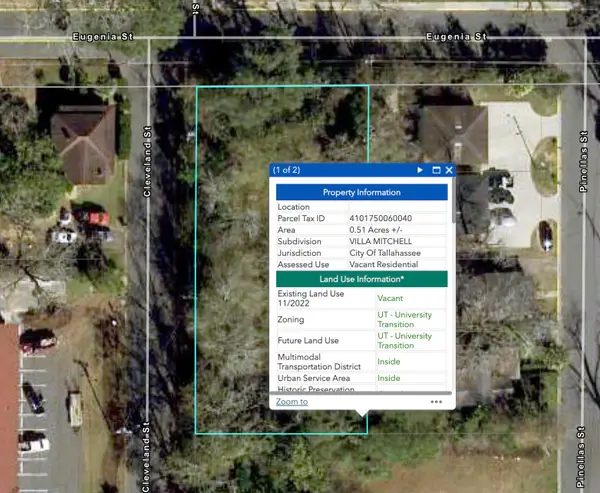Click the Zoning UT - University Transition value
The image size is (600, 493).
pos(404,319)
